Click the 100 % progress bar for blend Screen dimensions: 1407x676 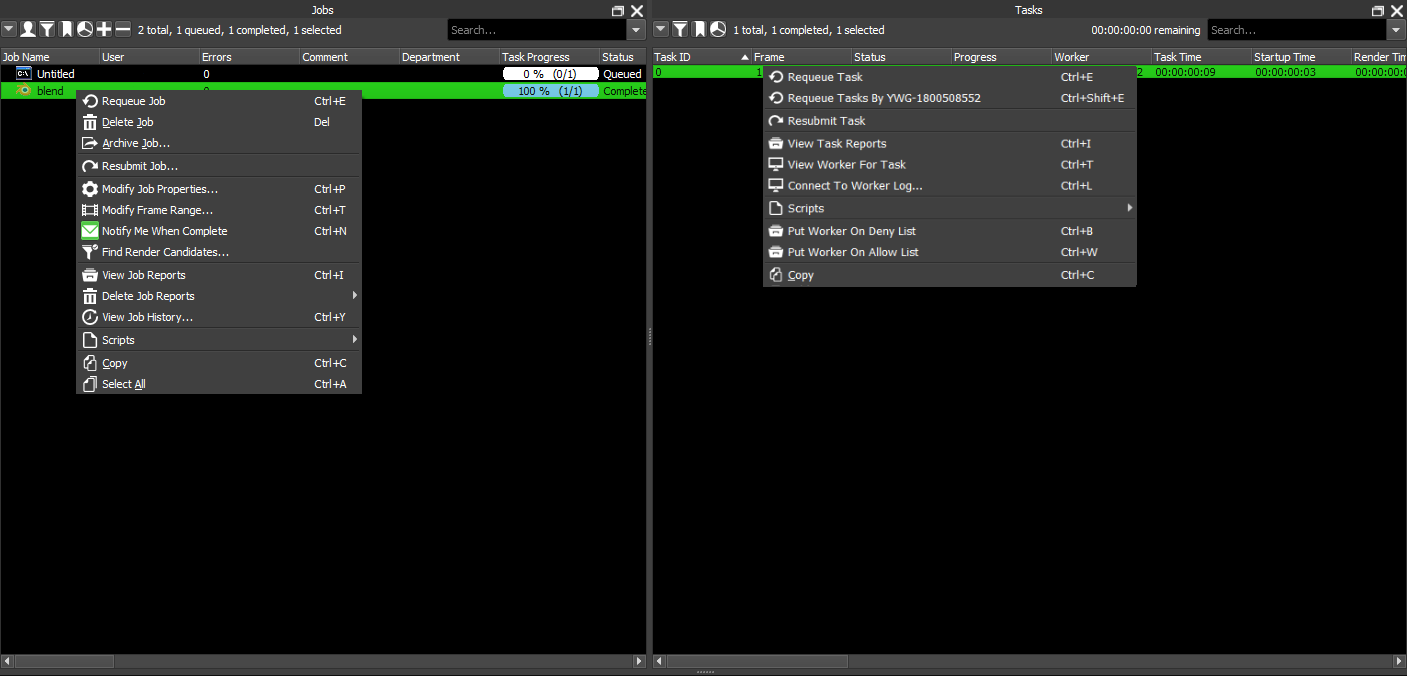click(550, 91)
